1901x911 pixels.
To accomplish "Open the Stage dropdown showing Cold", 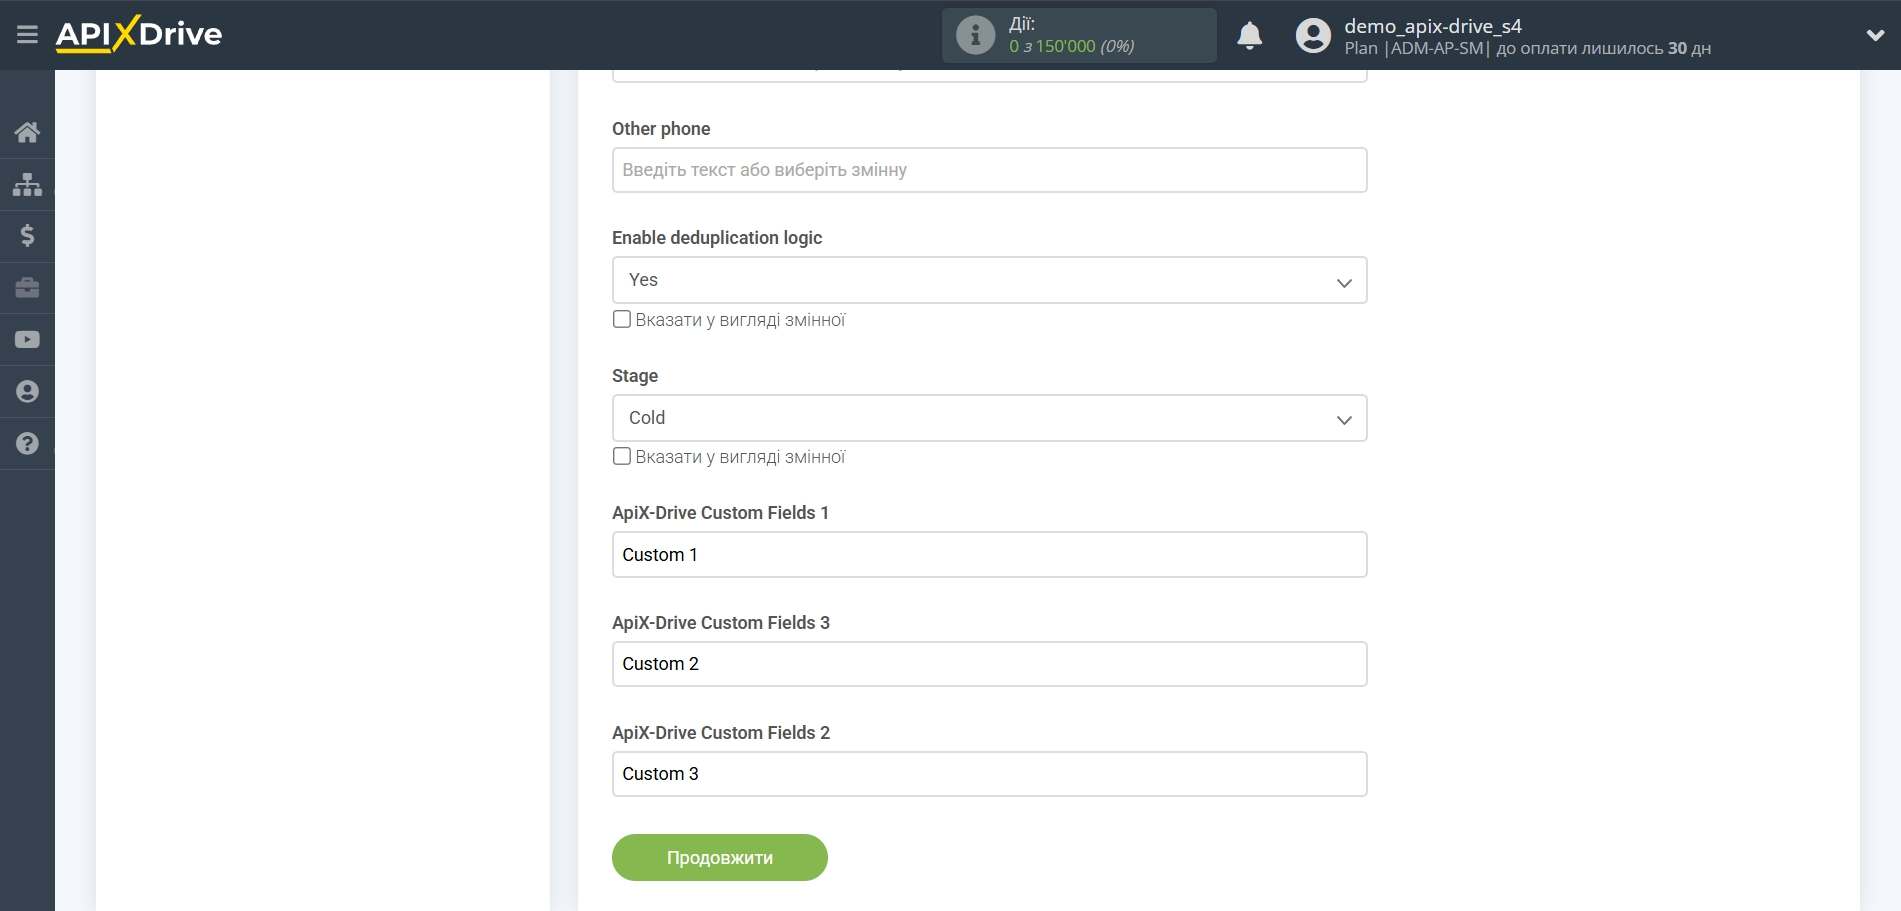I will [988, 418].
